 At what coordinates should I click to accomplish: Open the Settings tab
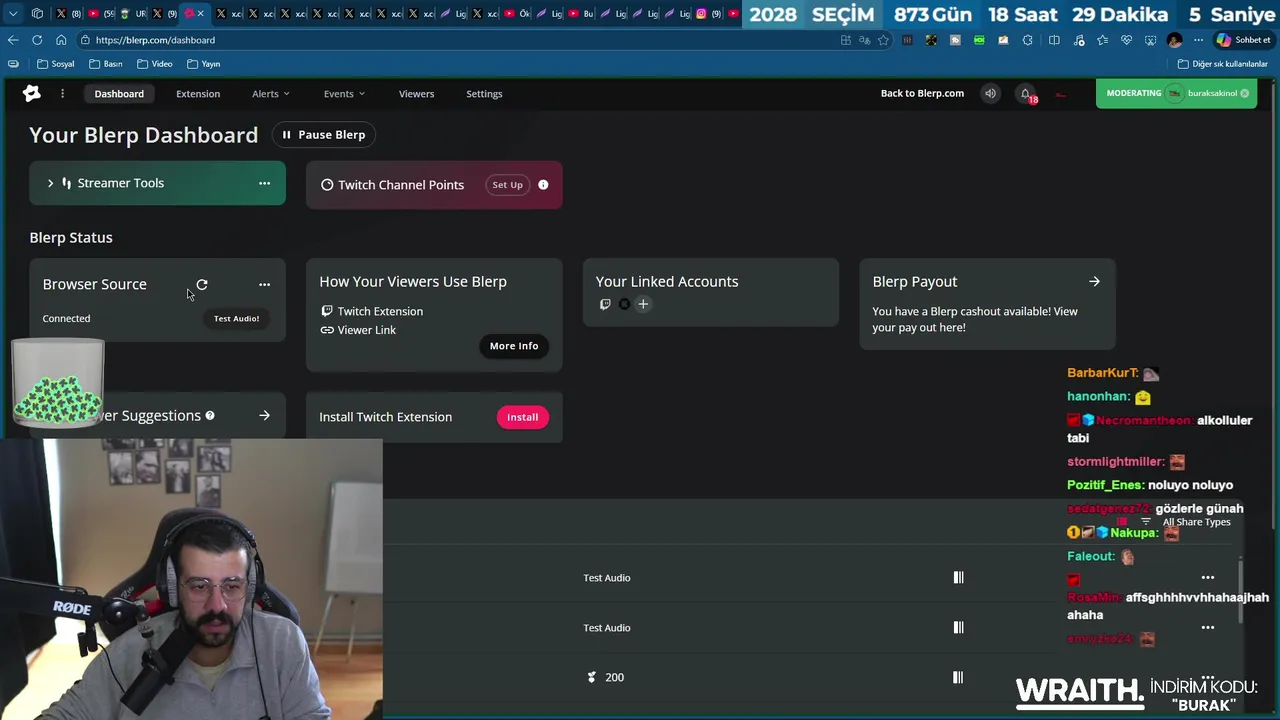[484, 94]
